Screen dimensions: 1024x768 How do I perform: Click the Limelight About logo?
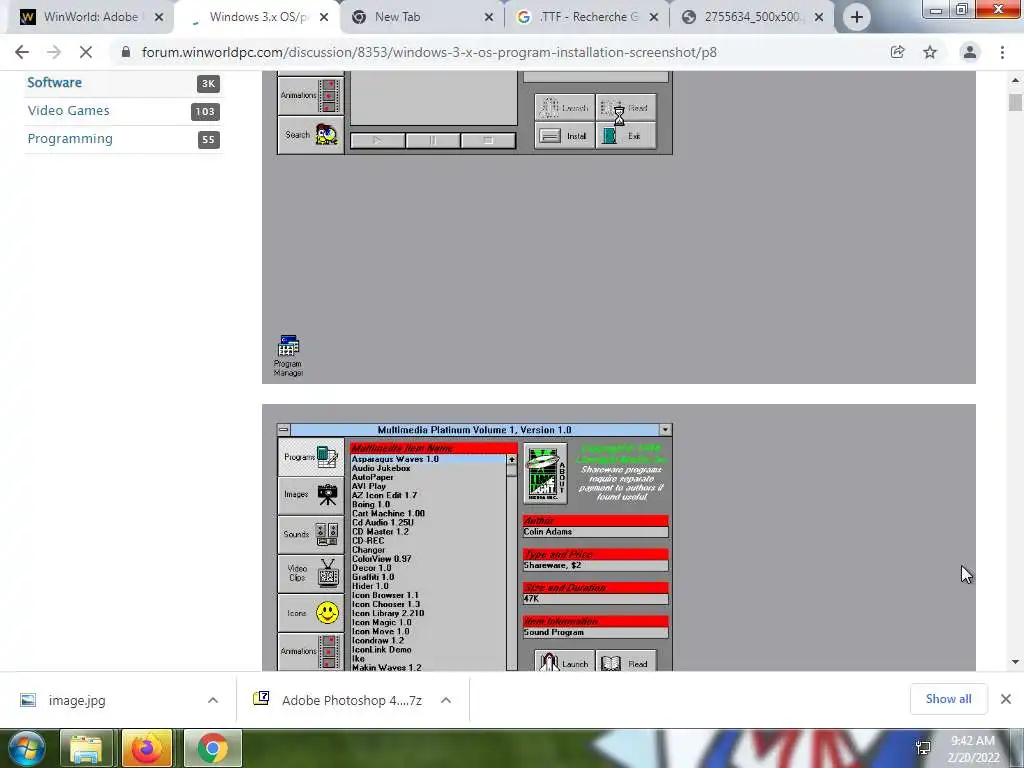click(x=545, y=473)
